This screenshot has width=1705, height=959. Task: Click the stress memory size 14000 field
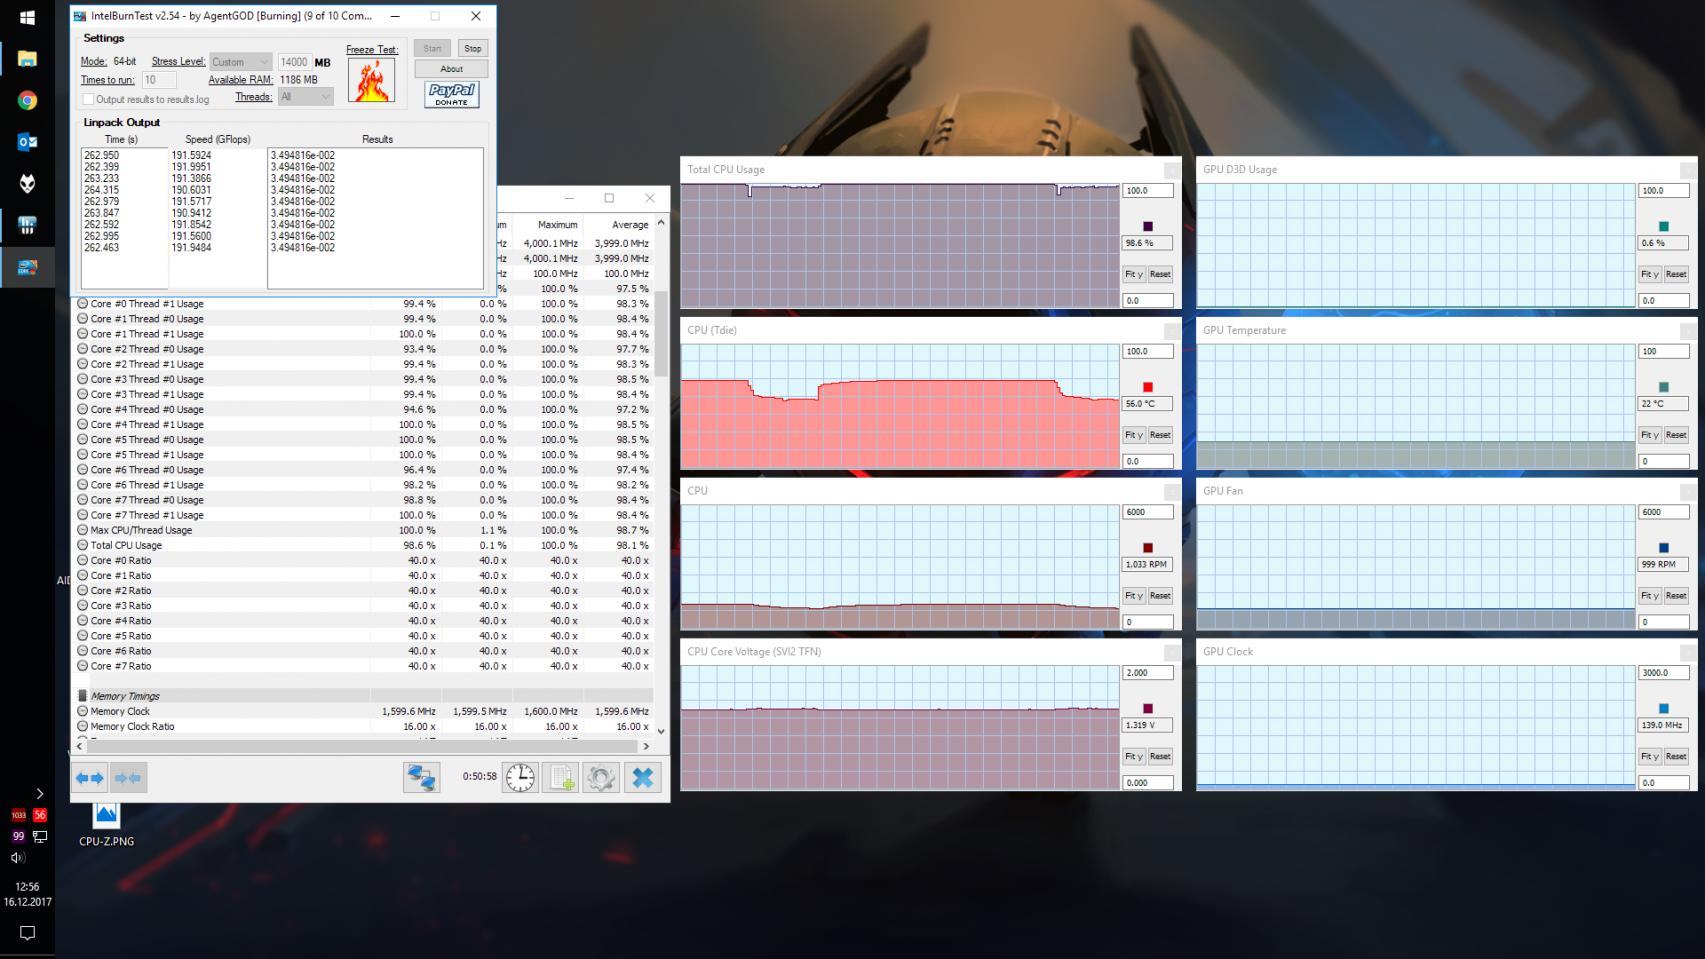(293, 62)
